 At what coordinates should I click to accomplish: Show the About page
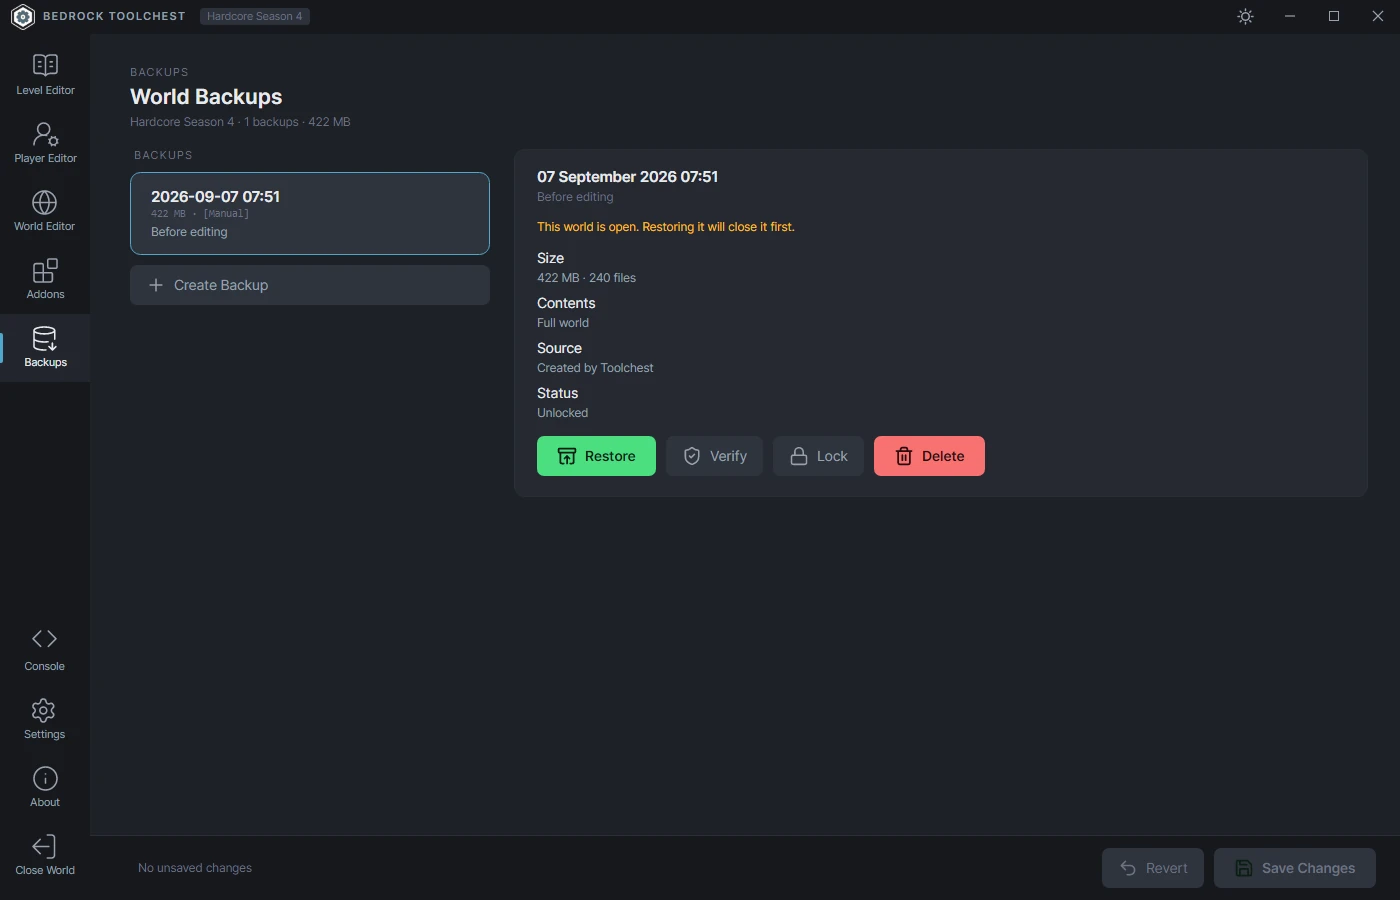pos(45,788)
